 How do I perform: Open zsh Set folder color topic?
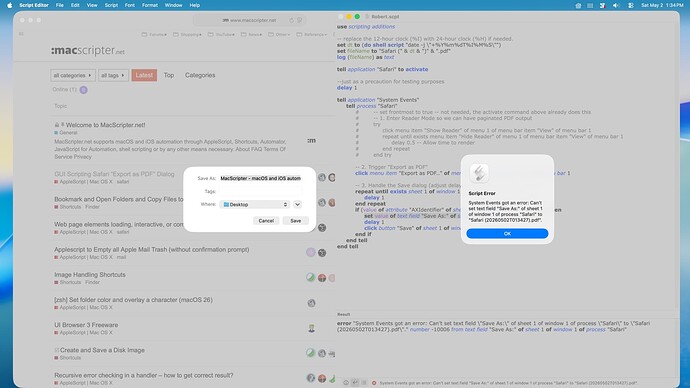133,300
